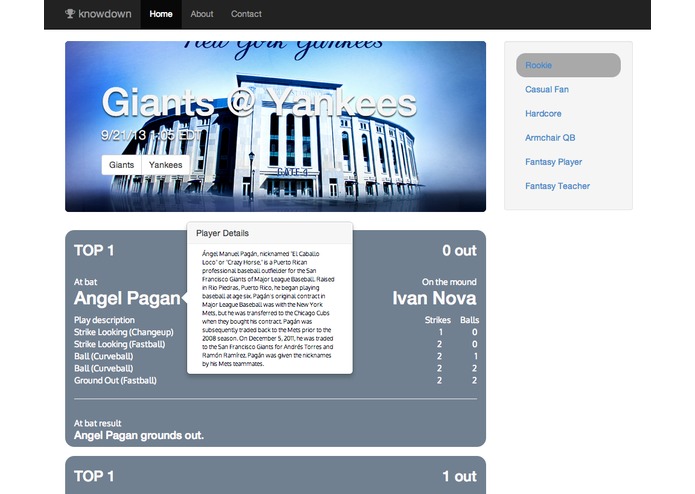Choose Fantasy Player option
This screenshot has width=695, height=494.
pyautogui.click(x=553, y=162)
